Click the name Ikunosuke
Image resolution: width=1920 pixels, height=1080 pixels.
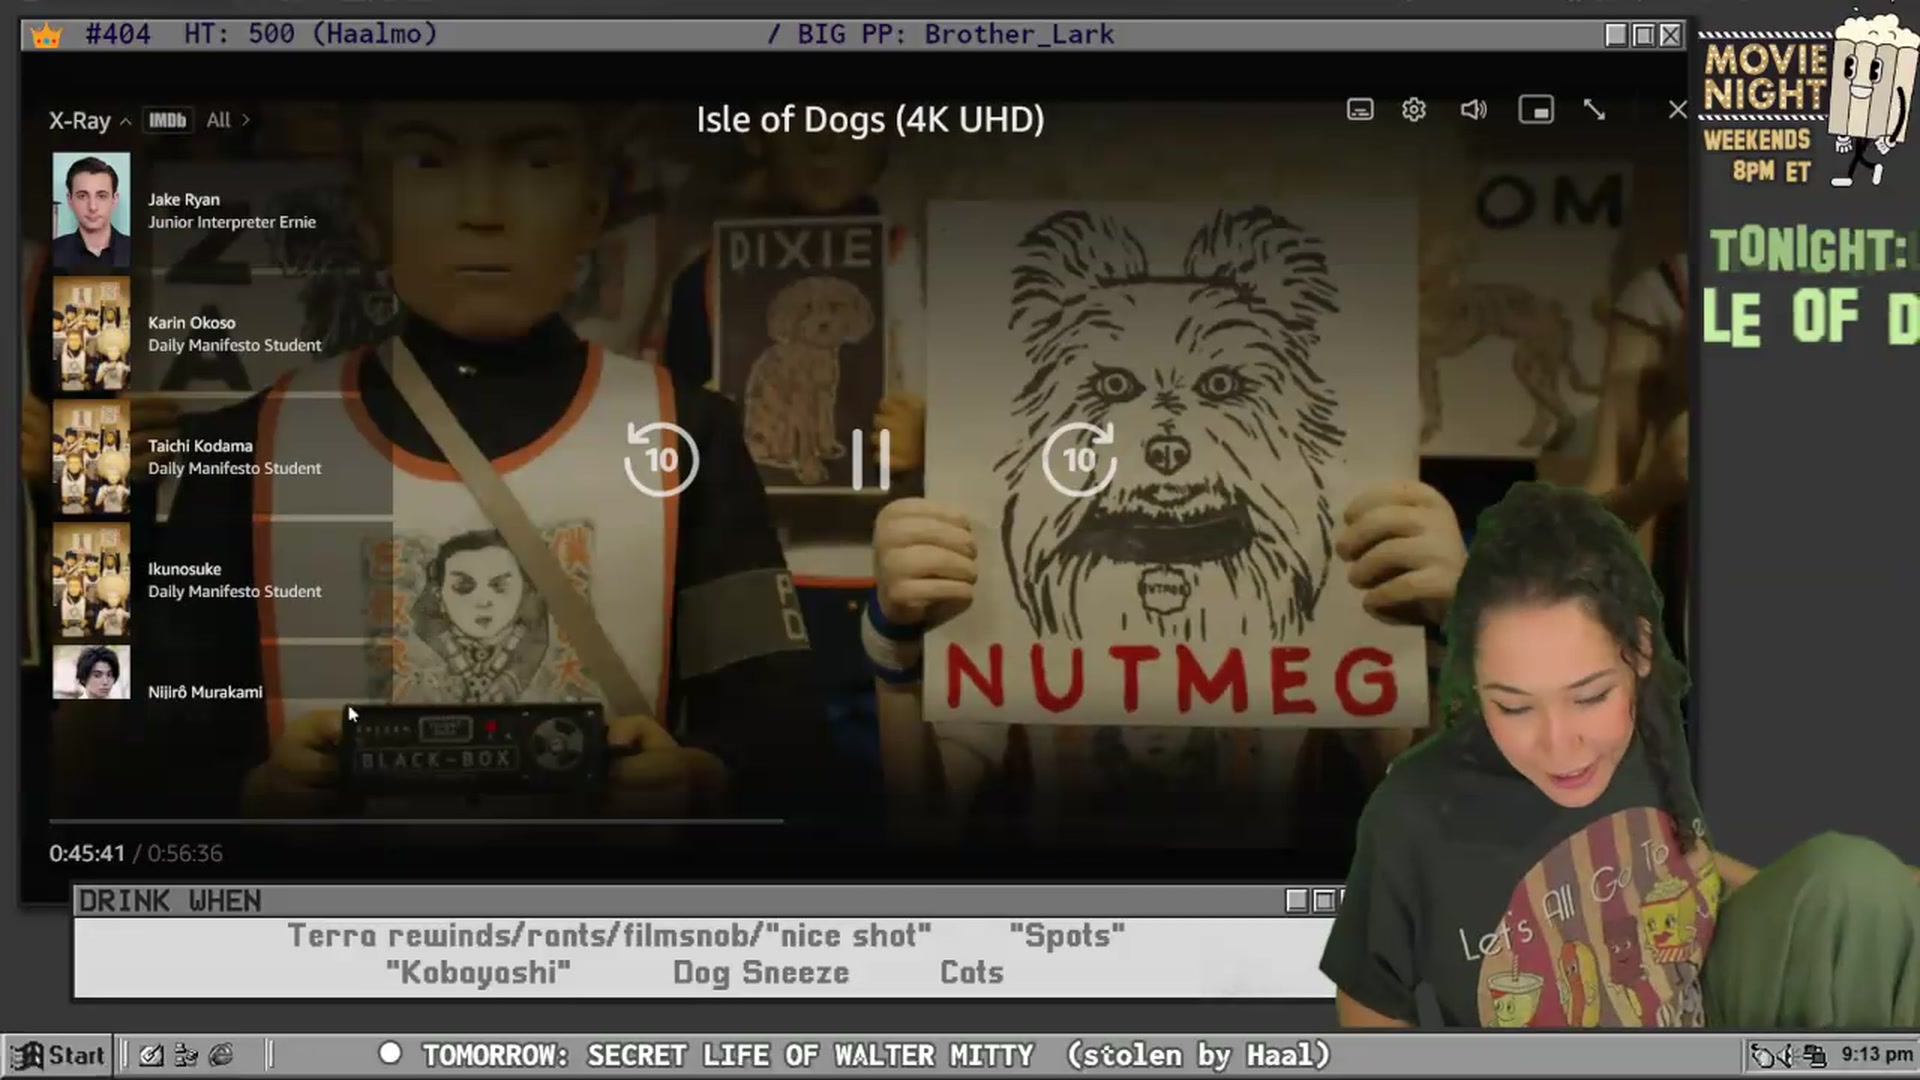(185, 568)
